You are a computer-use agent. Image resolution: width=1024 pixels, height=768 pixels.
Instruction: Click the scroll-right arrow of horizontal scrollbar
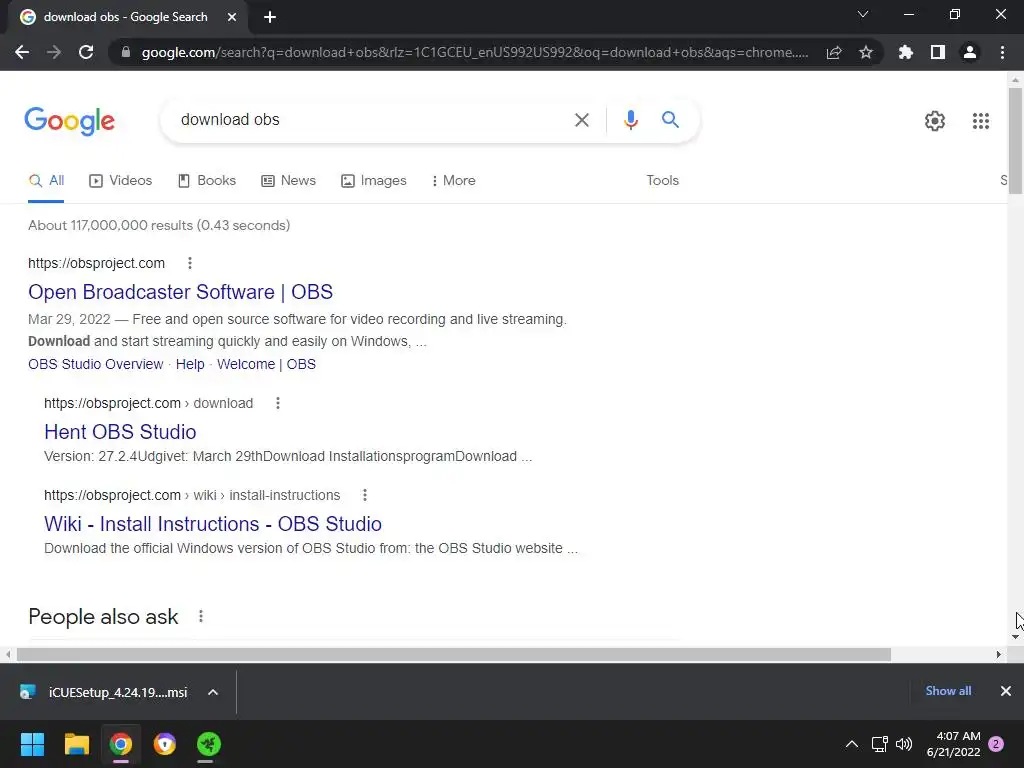pyautogui.click(x=998, y=654)
